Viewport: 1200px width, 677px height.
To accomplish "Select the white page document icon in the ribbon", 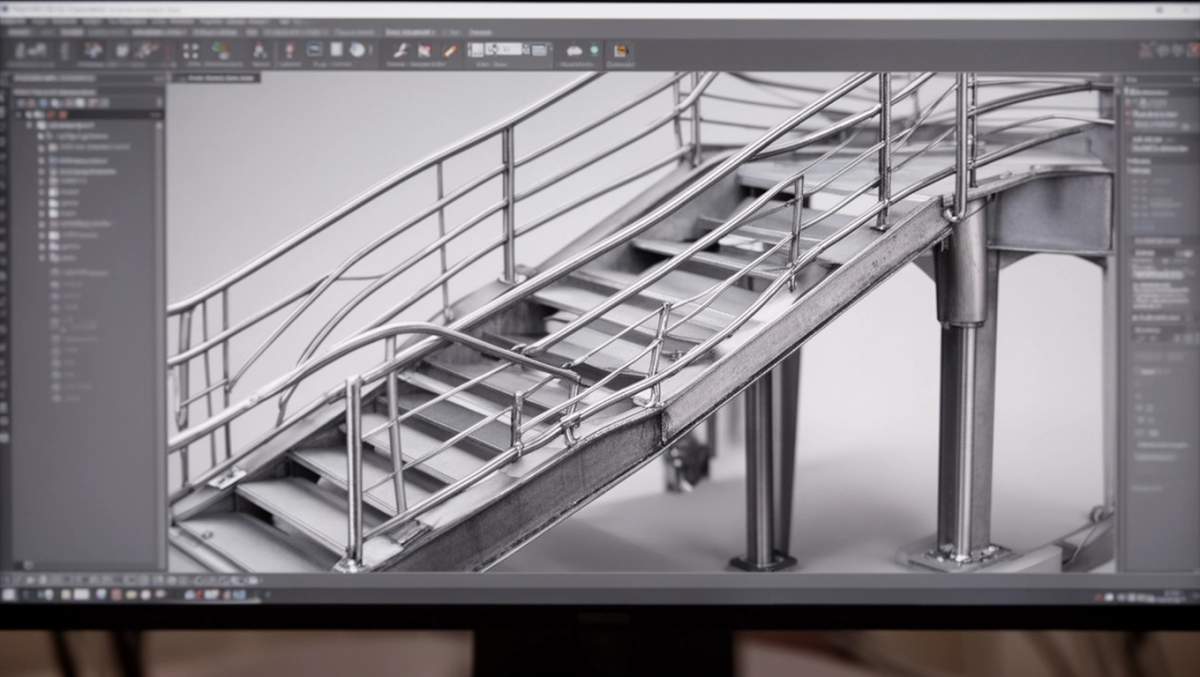I will coord(337,50).
